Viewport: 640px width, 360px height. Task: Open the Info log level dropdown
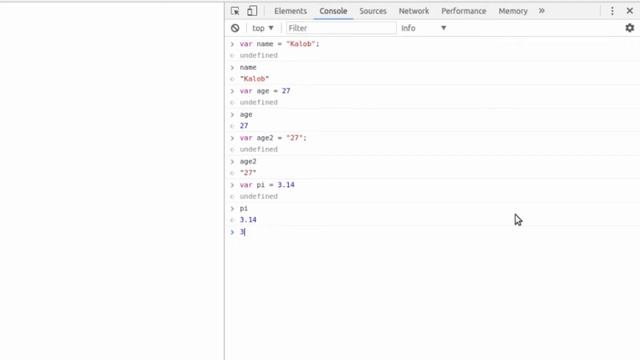424,28
